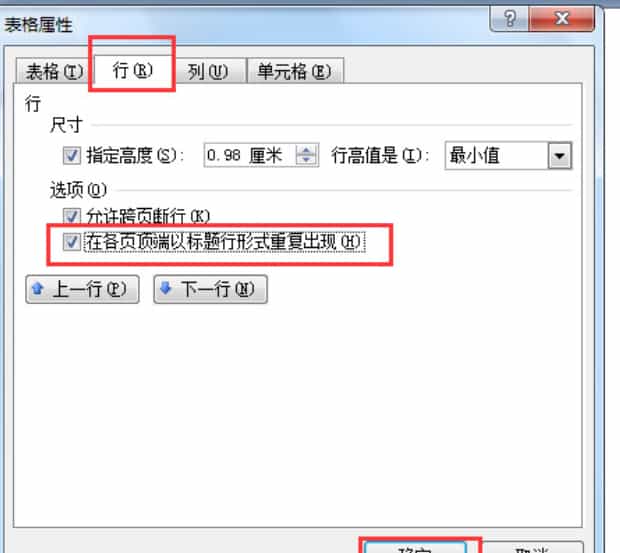Go to the previous row with 上一行

pyautogui.click(x=82, y=289)
